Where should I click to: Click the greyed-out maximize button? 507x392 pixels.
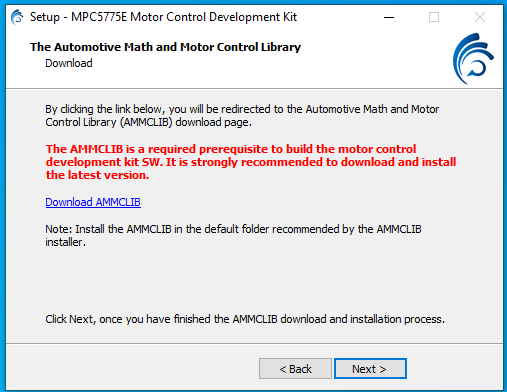pos(434,17)
